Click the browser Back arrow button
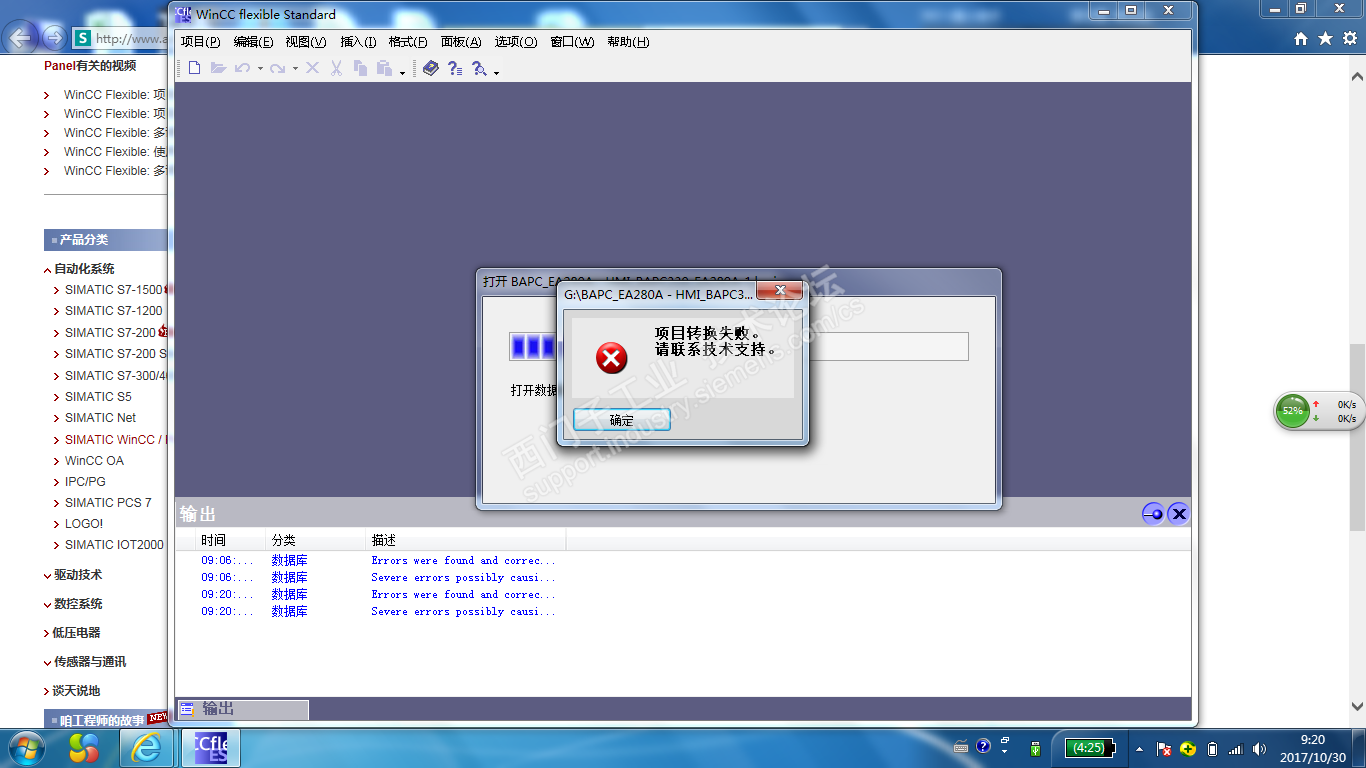The image size is (1366, 768). (22, 38)
